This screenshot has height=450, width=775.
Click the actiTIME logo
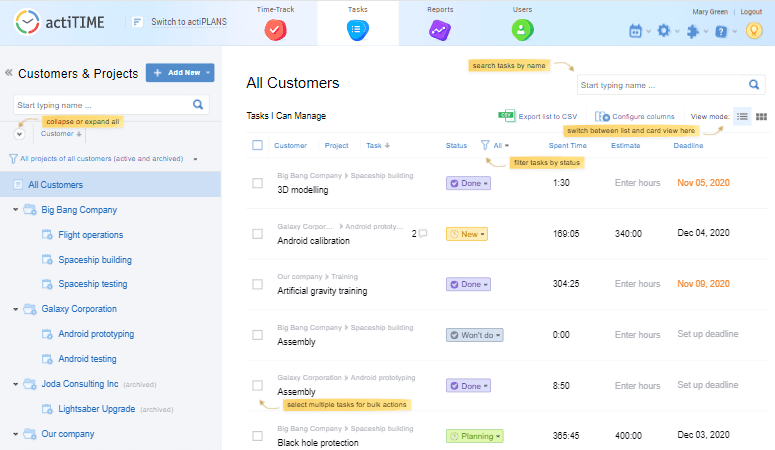click(60, 22)
